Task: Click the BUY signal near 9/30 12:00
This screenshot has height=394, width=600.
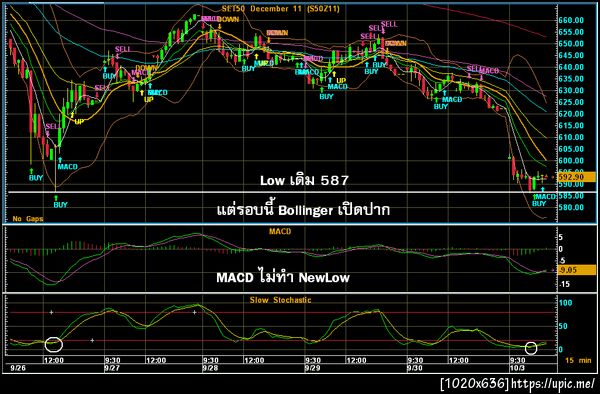Action: 440,106
